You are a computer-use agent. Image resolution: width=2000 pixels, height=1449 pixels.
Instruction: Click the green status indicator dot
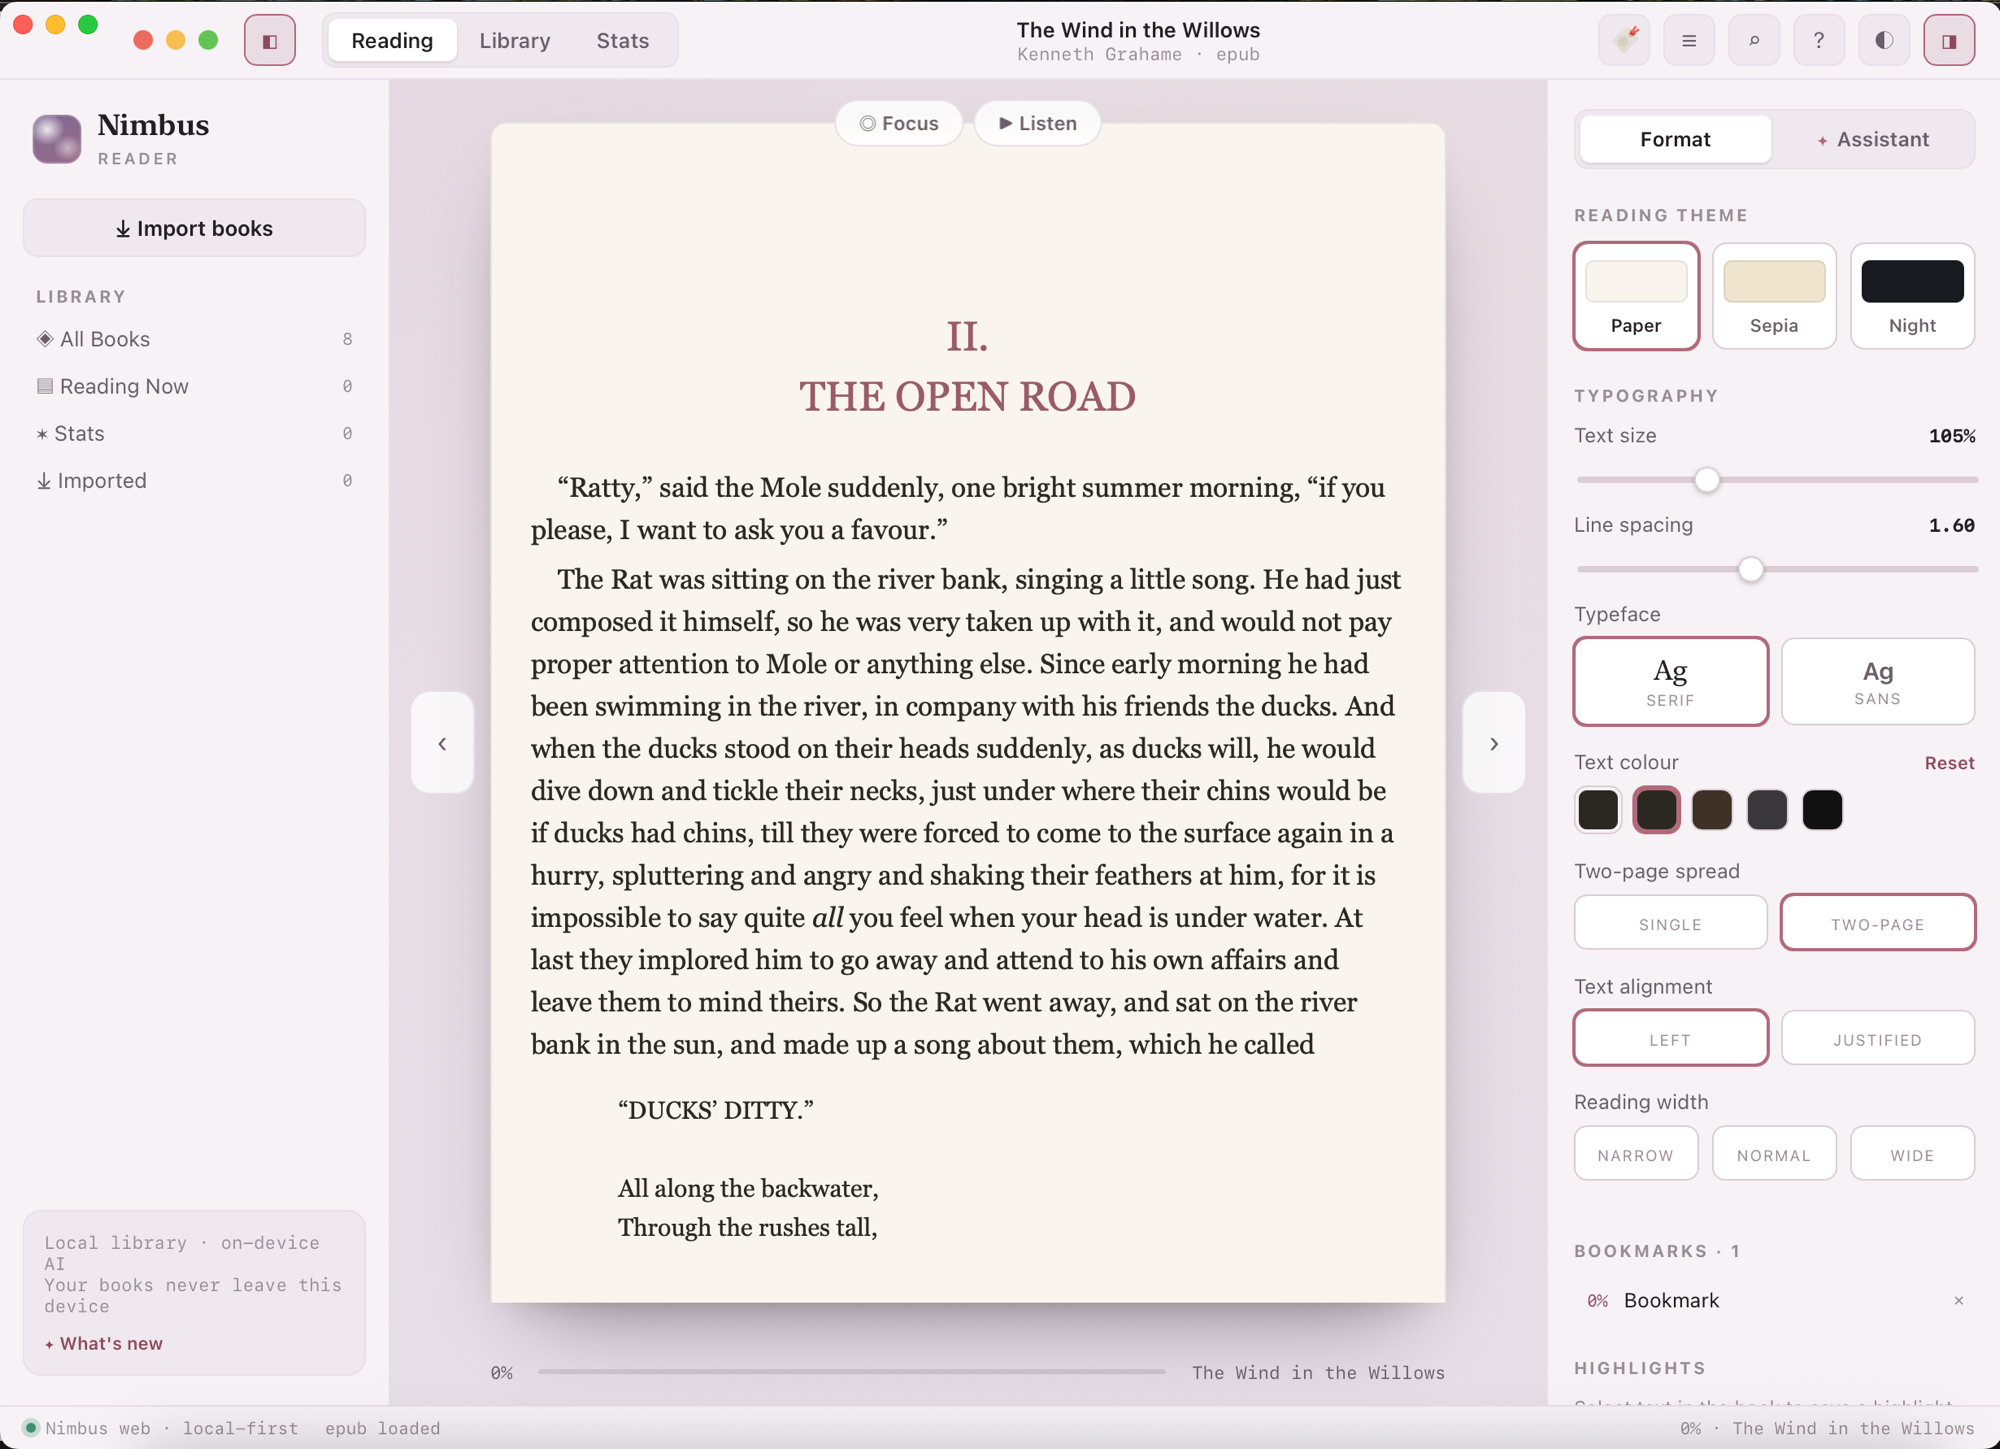click(x=31, y=1428)
